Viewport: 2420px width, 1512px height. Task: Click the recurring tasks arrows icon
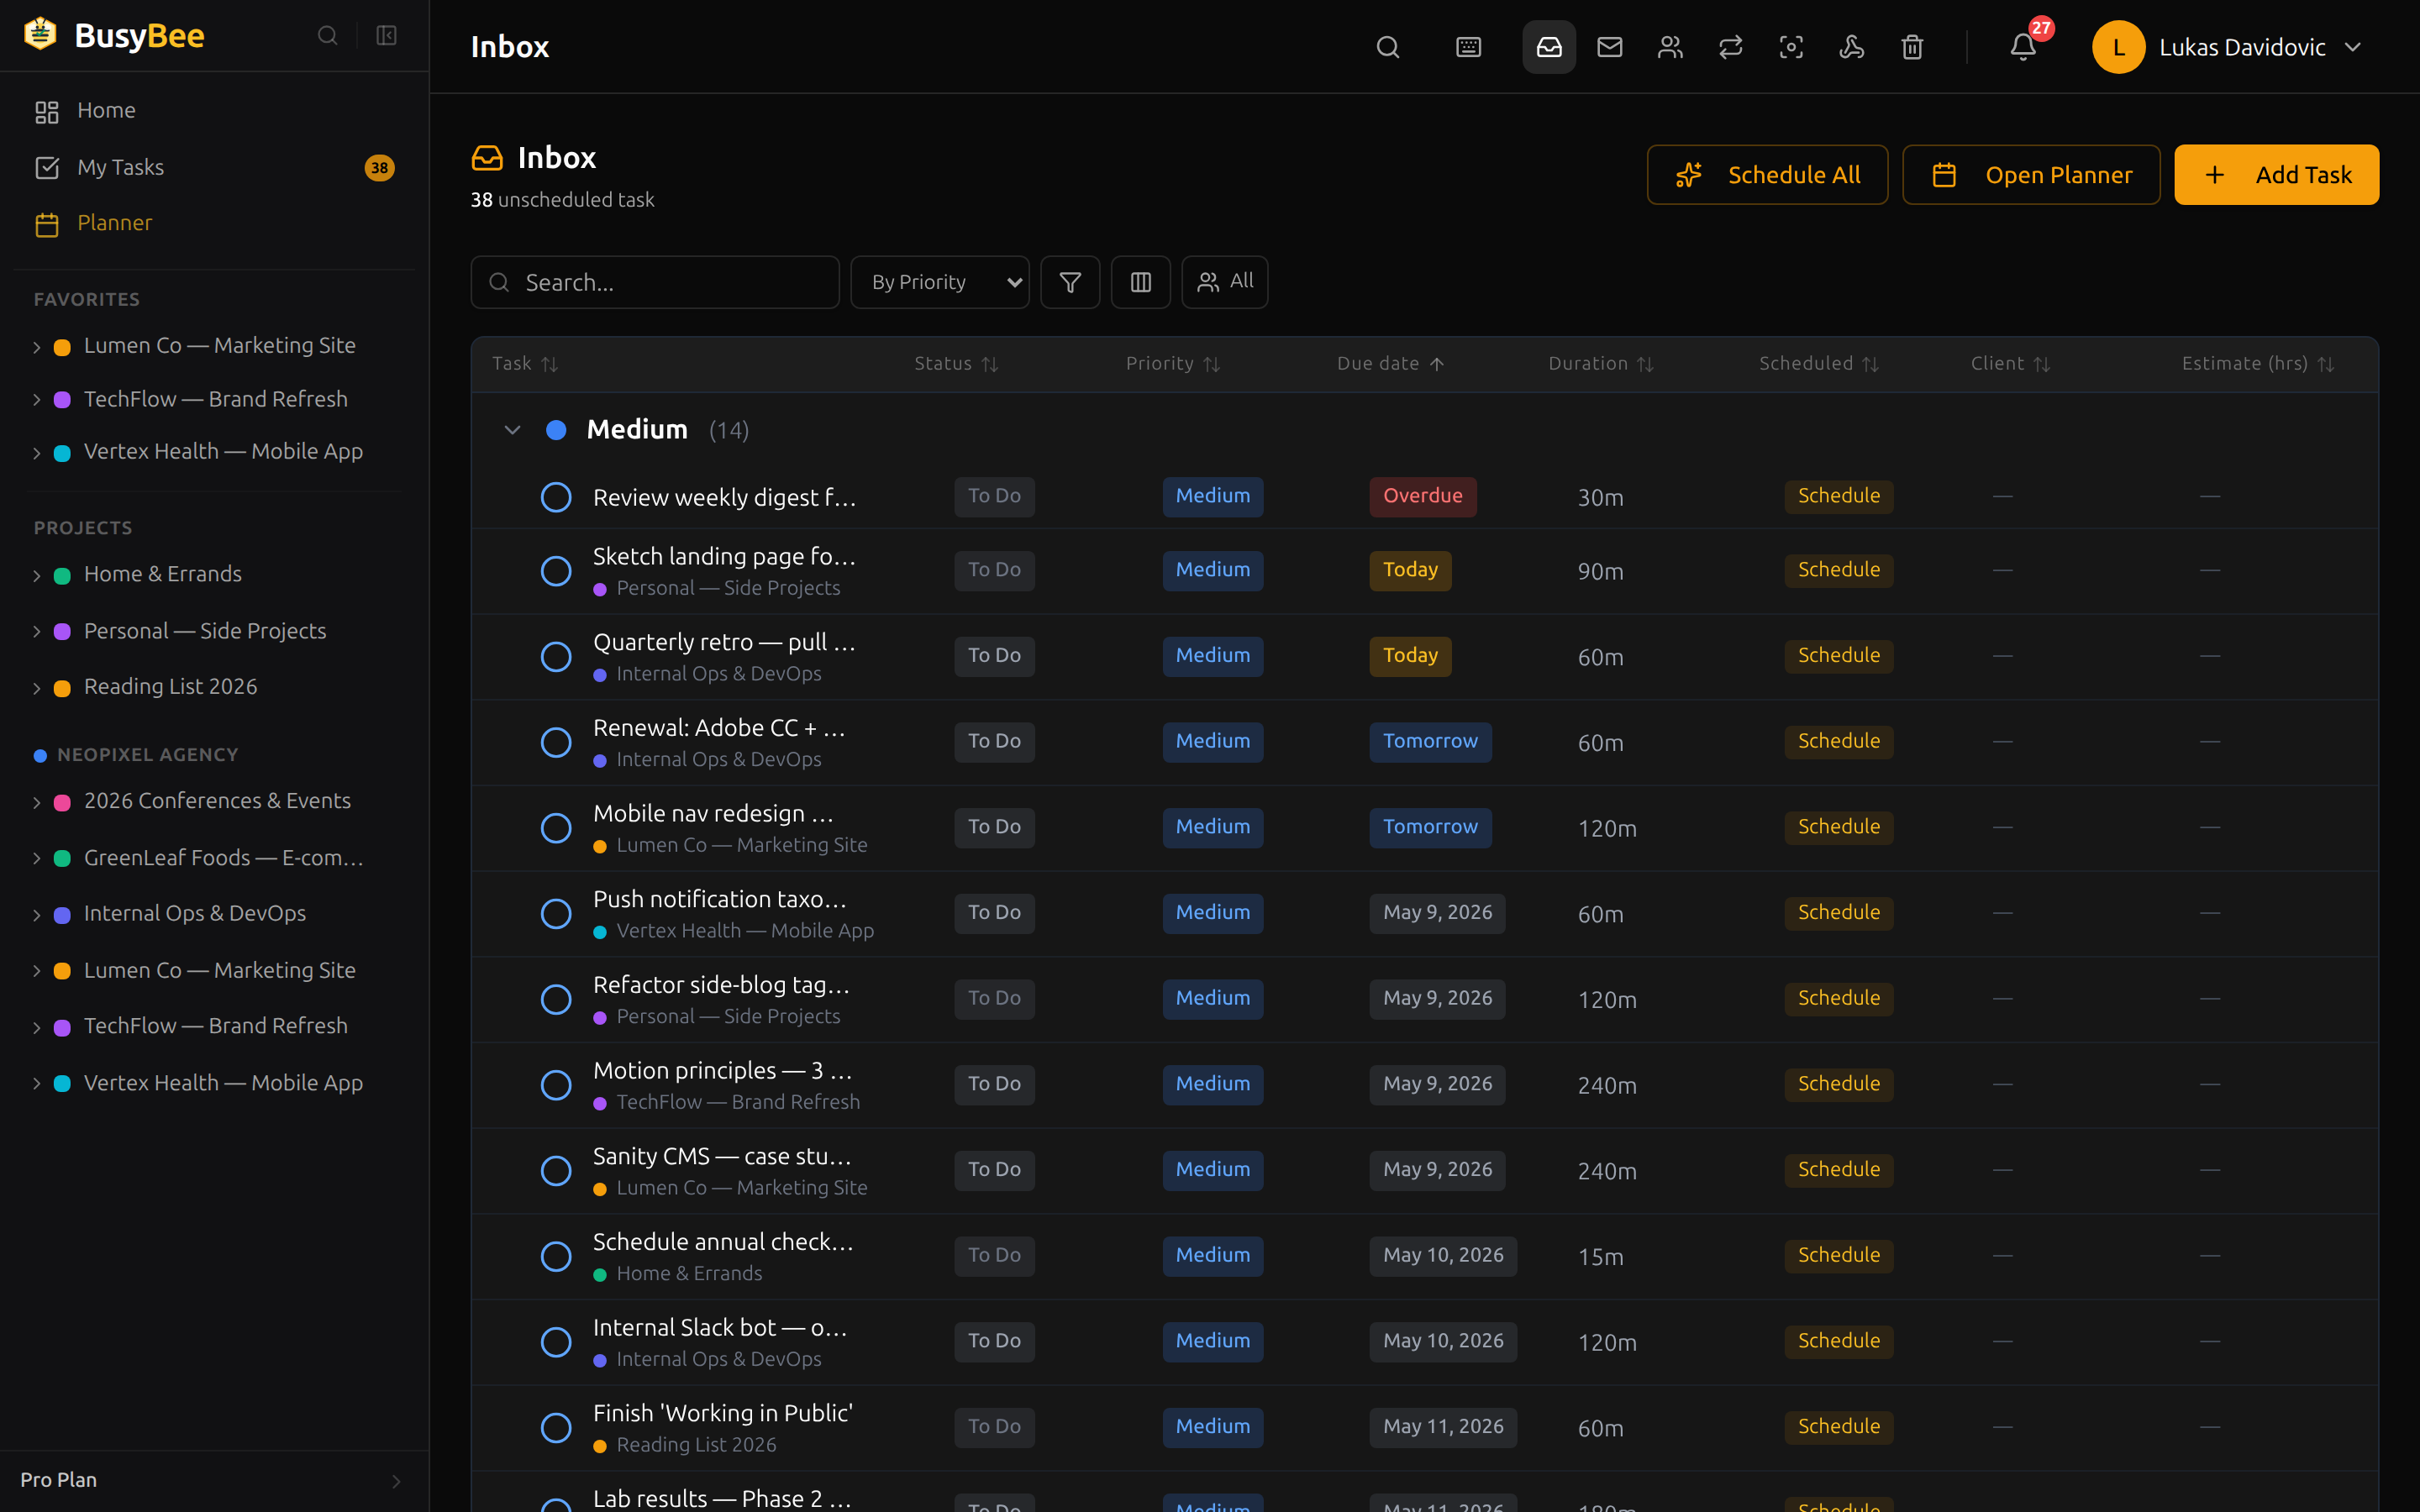[x=1731, y=47]
